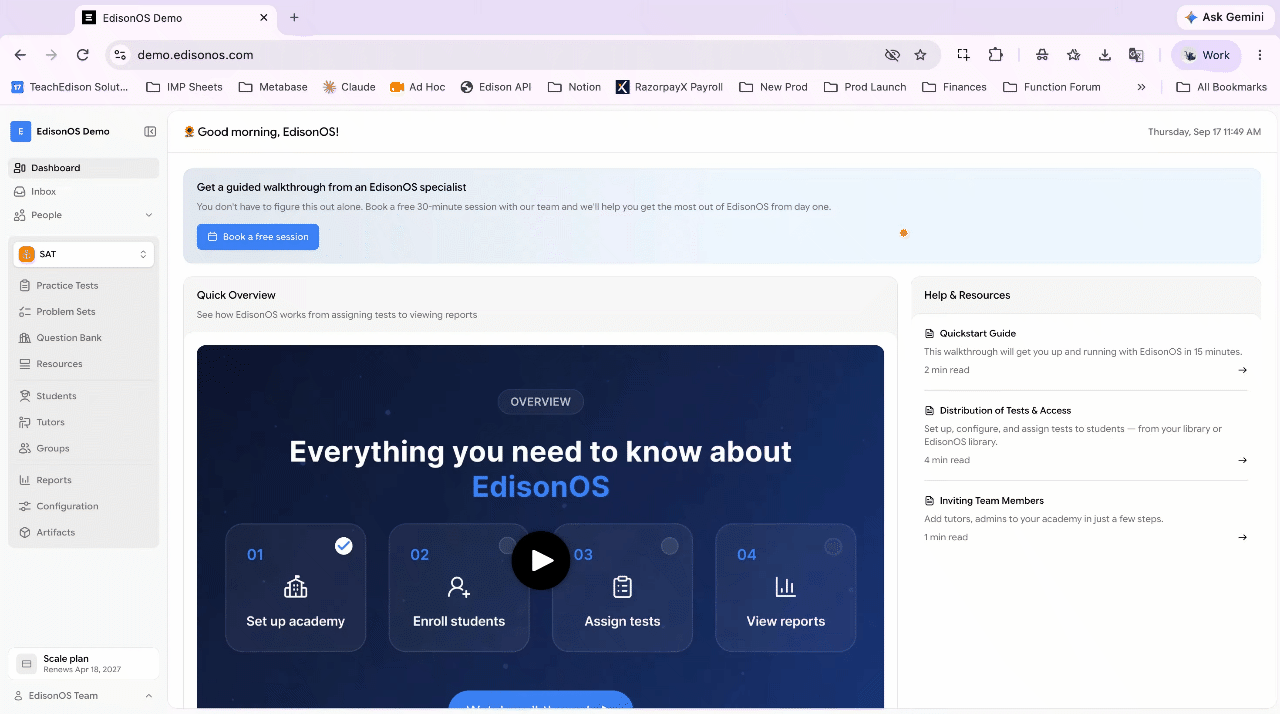Toggle the Enroll students step circle
Viewport: 1280px width, 714px height.
click(507, 546)
